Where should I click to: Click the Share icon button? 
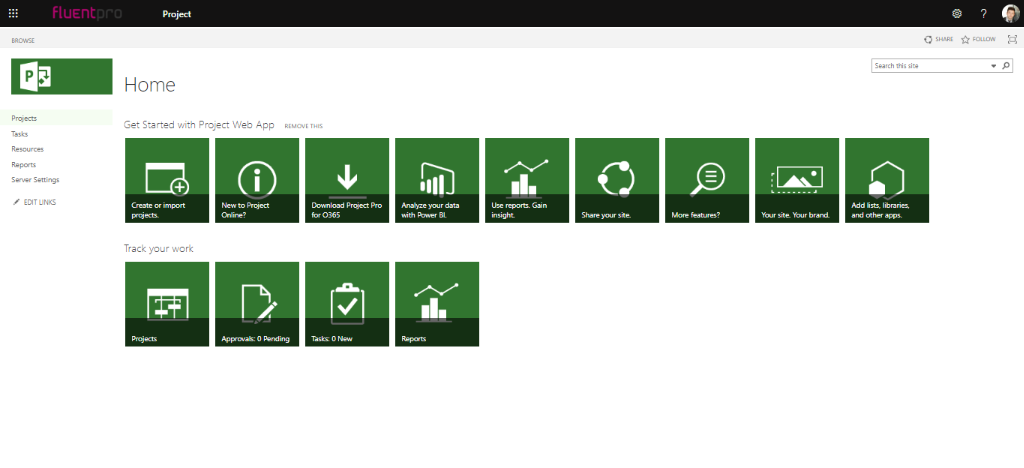[938, 39]
